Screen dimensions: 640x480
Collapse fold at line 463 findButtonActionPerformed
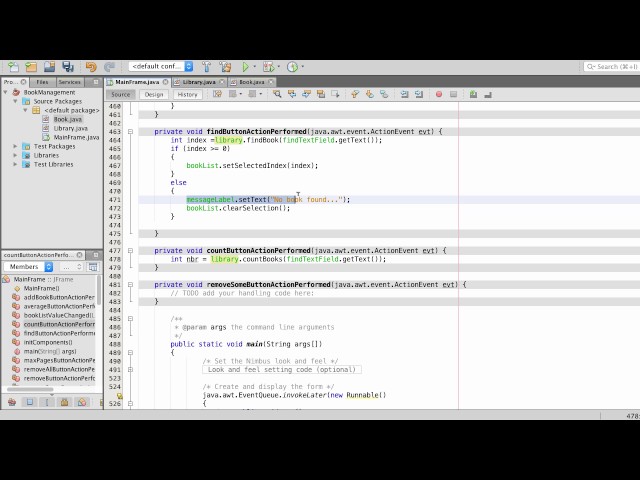pyautogui.click(x=130, y=131)
